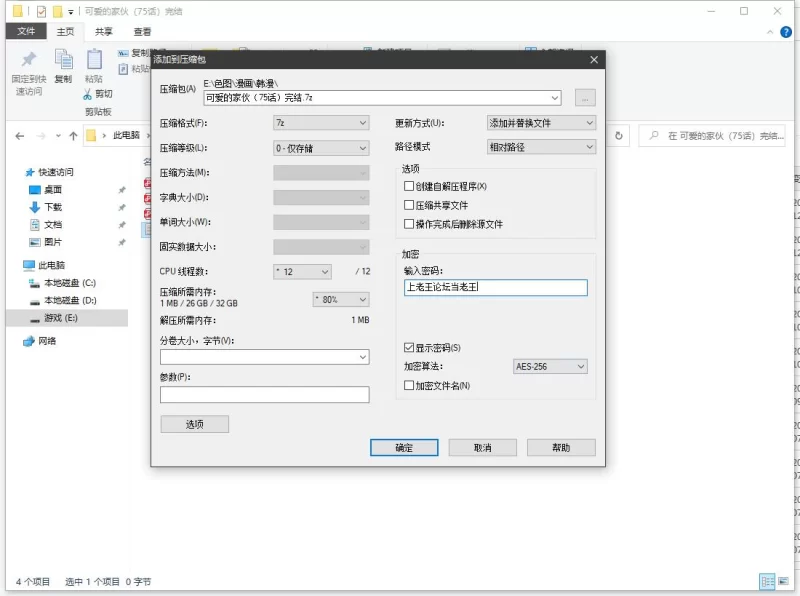Open the compression level dropdown
This screenshot has height=596, width=800.
click(321, 148)
